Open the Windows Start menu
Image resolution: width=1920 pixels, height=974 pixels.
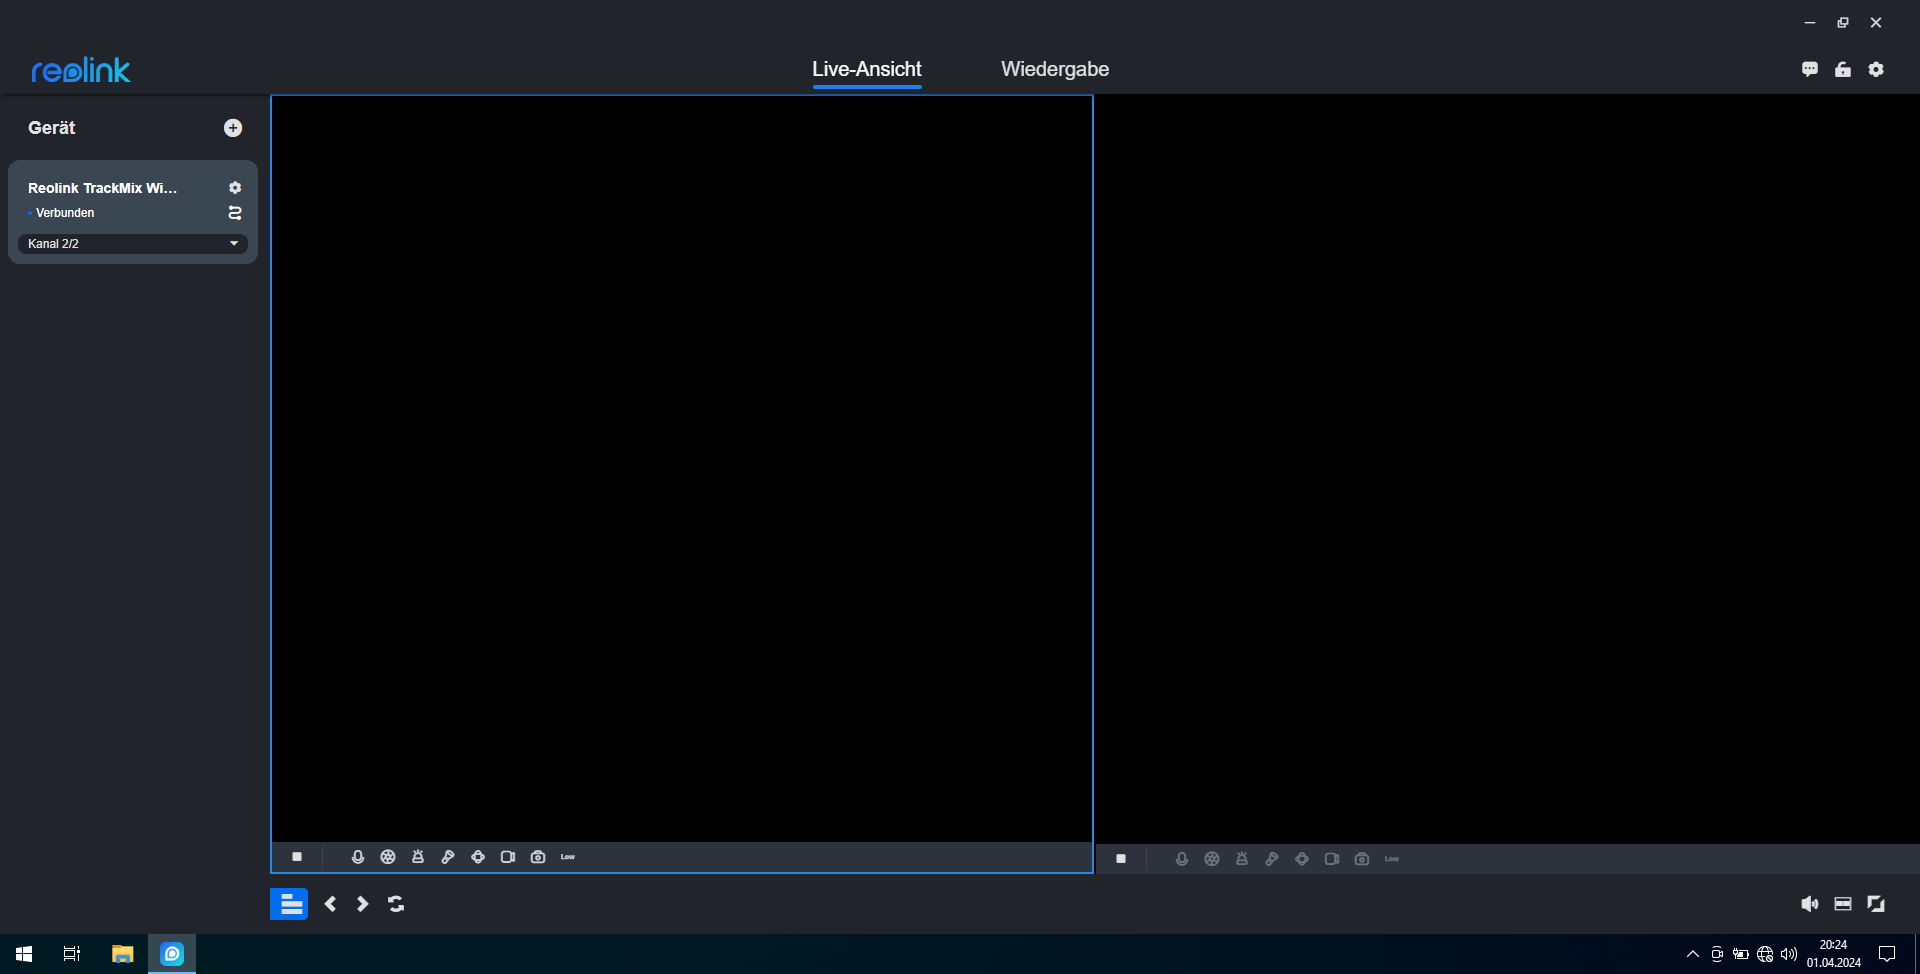[24, 954]
